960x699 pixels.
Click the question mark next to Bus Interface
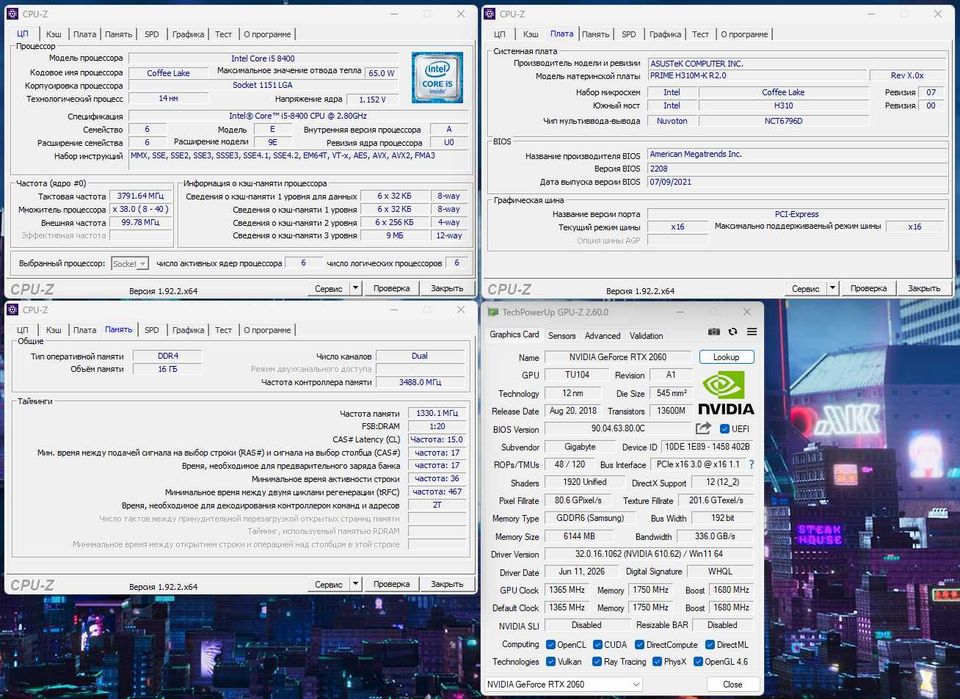(751, 465)
